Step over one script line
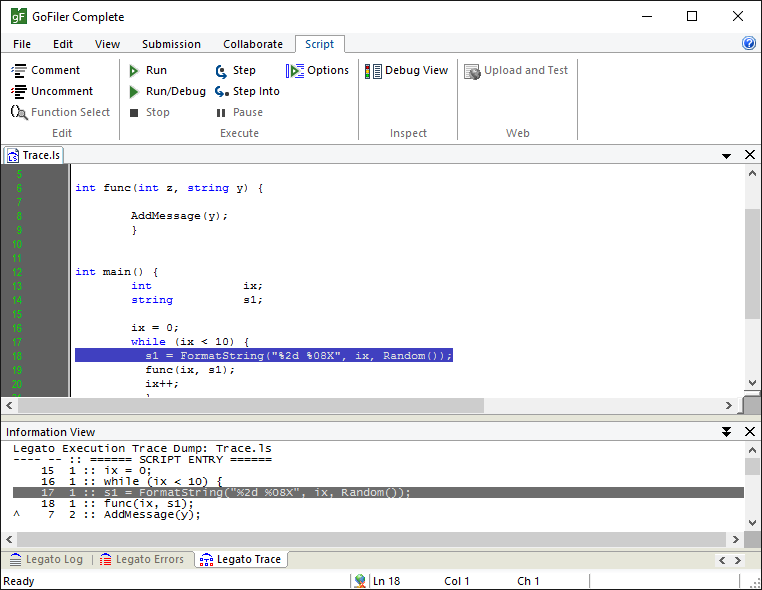The image size is (762, 590). pos(236,70)
